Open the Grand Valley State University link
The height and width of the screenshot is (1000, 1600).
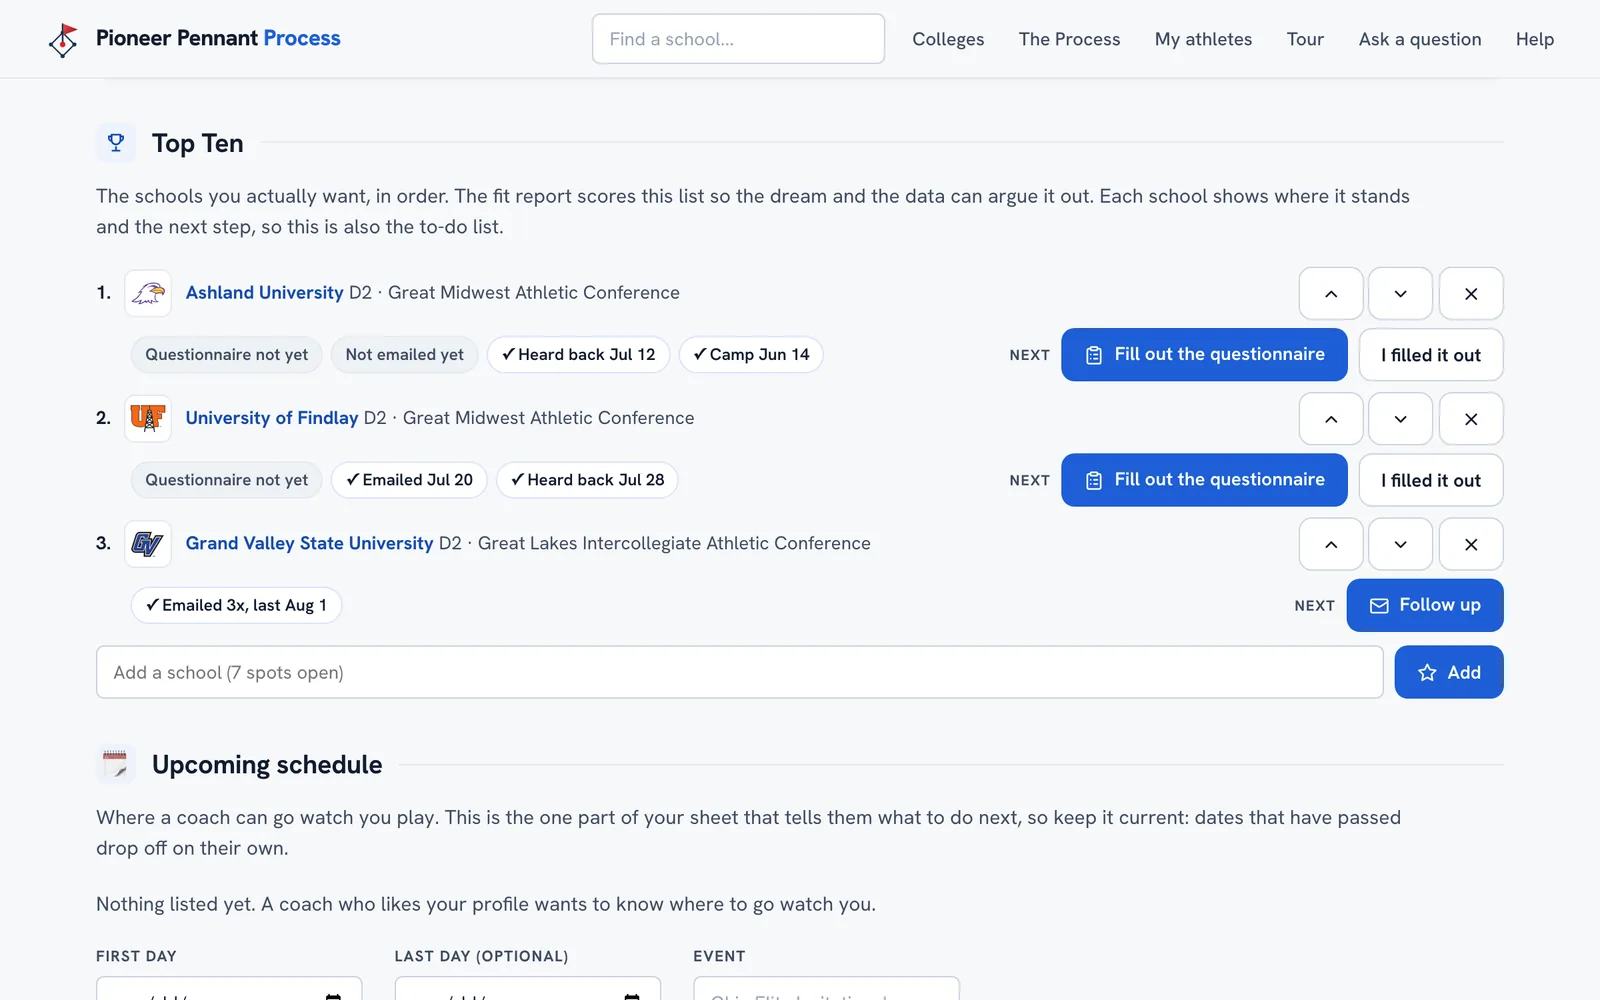[309, 543]
